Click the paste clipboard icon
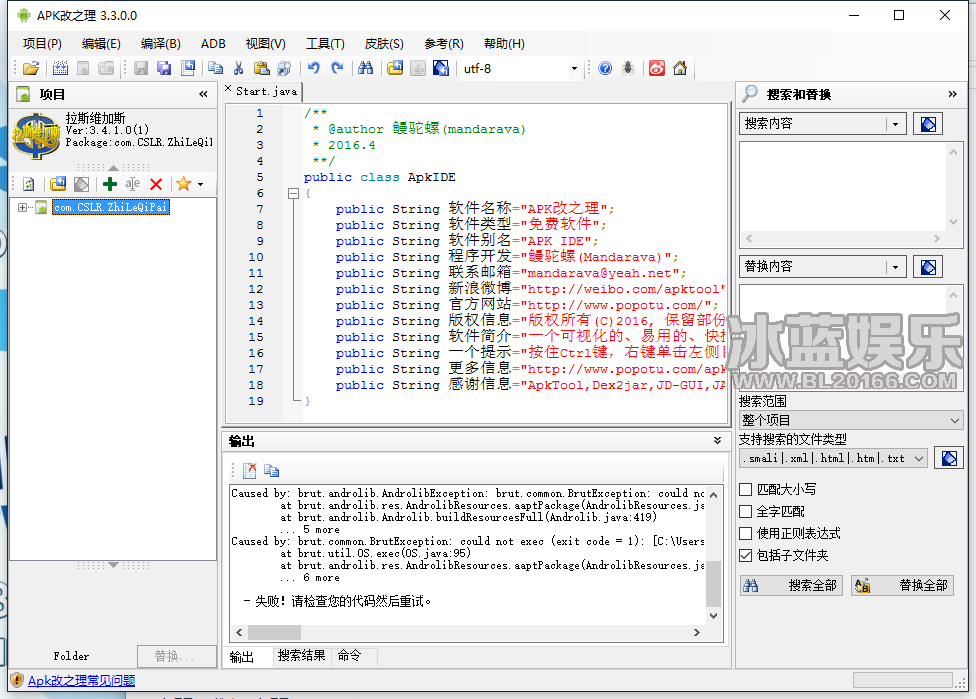This screenshot has width=976, height=699. [261, 68]
